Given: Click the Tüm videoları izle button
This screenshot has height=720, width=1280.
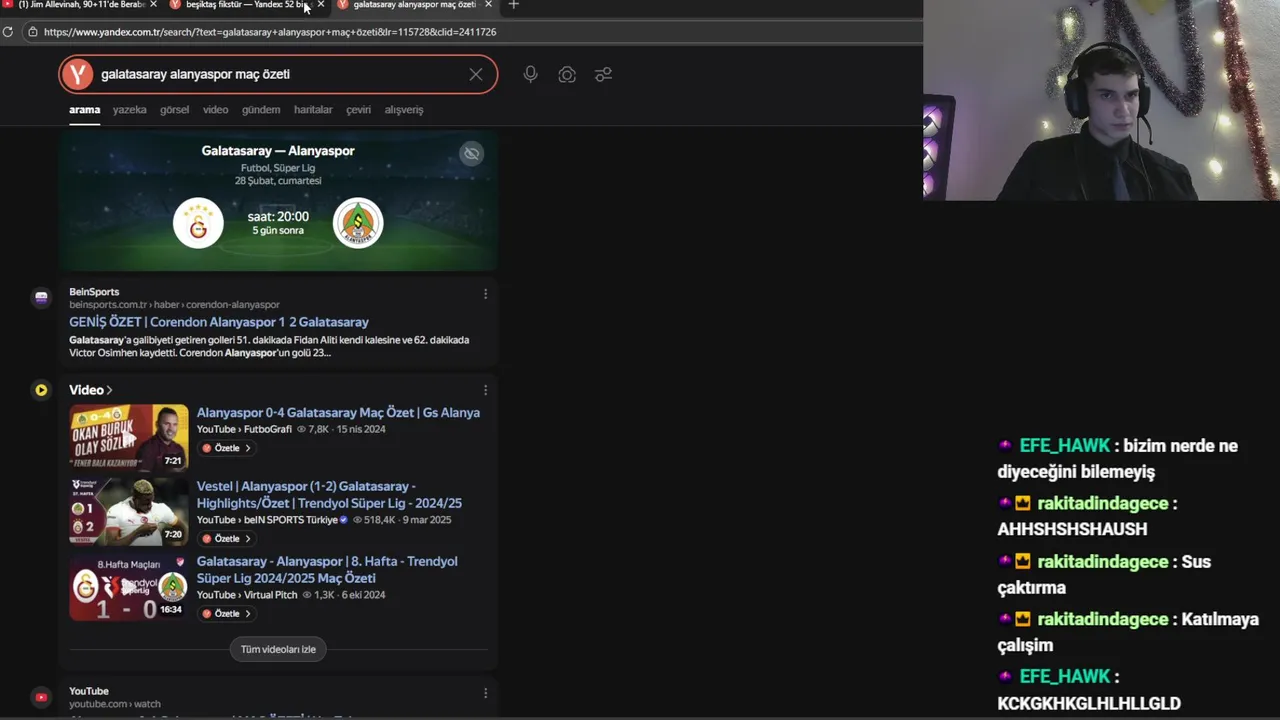Looking at the screenshot, I should (x=278, y=650).
